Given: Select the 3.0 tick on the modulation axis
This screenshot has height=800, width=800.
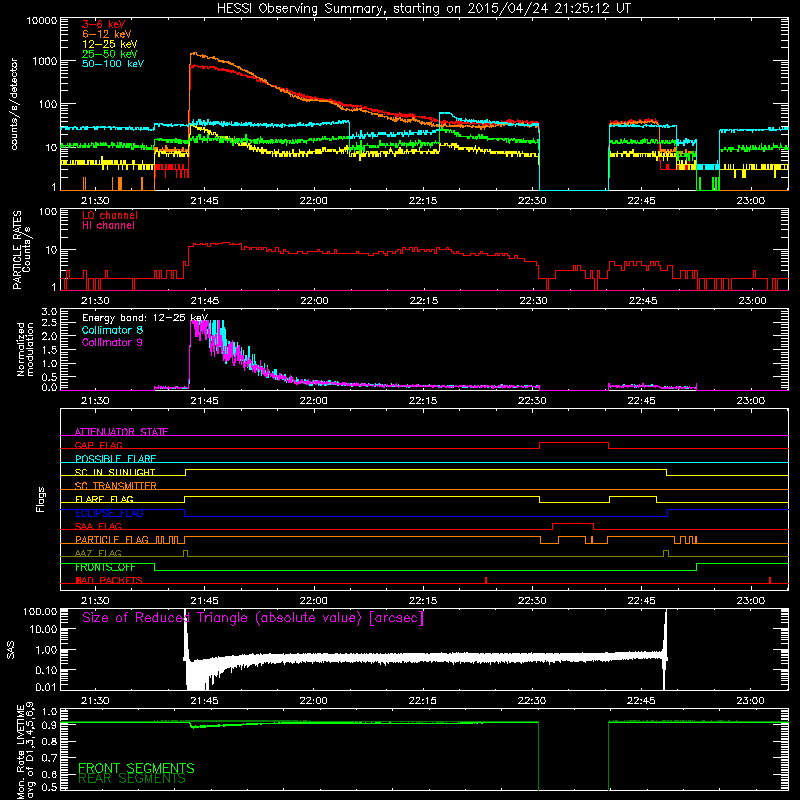Looking at the screenshot, I should (49, 312).
